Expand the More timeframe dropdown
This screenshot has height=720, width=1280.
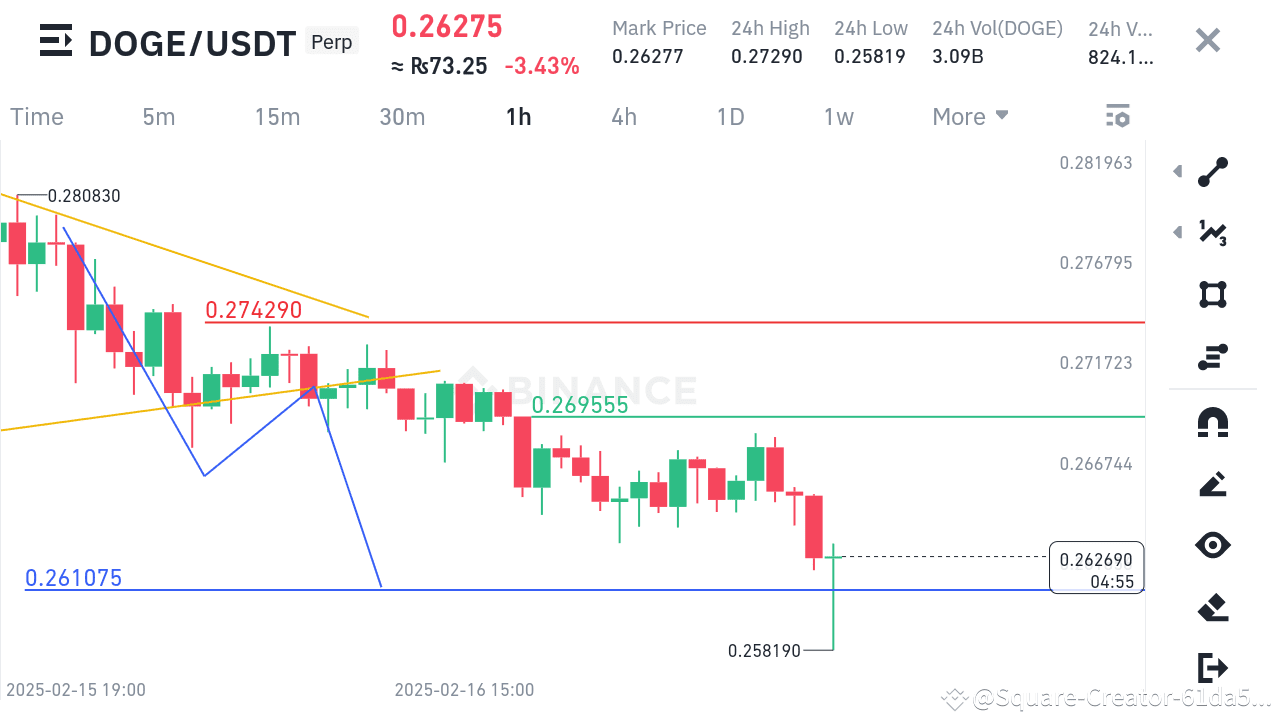[969, 116]
